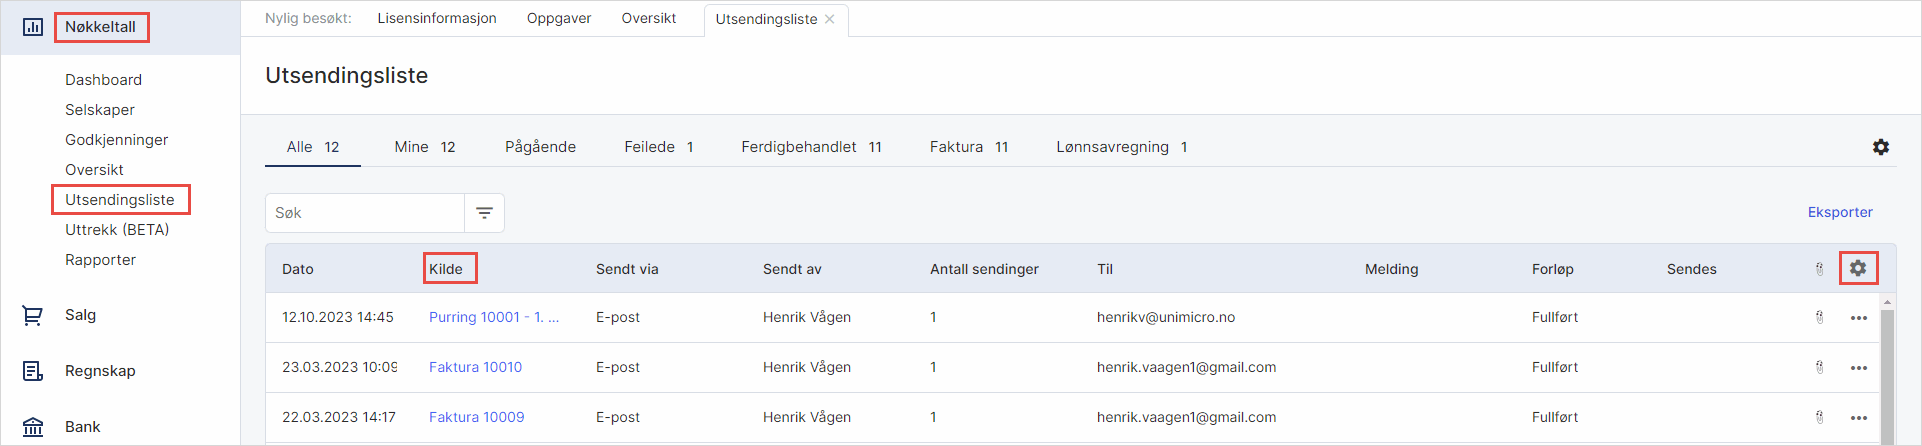
Task: Sort by the Dato column header
Action: point(298,269)
